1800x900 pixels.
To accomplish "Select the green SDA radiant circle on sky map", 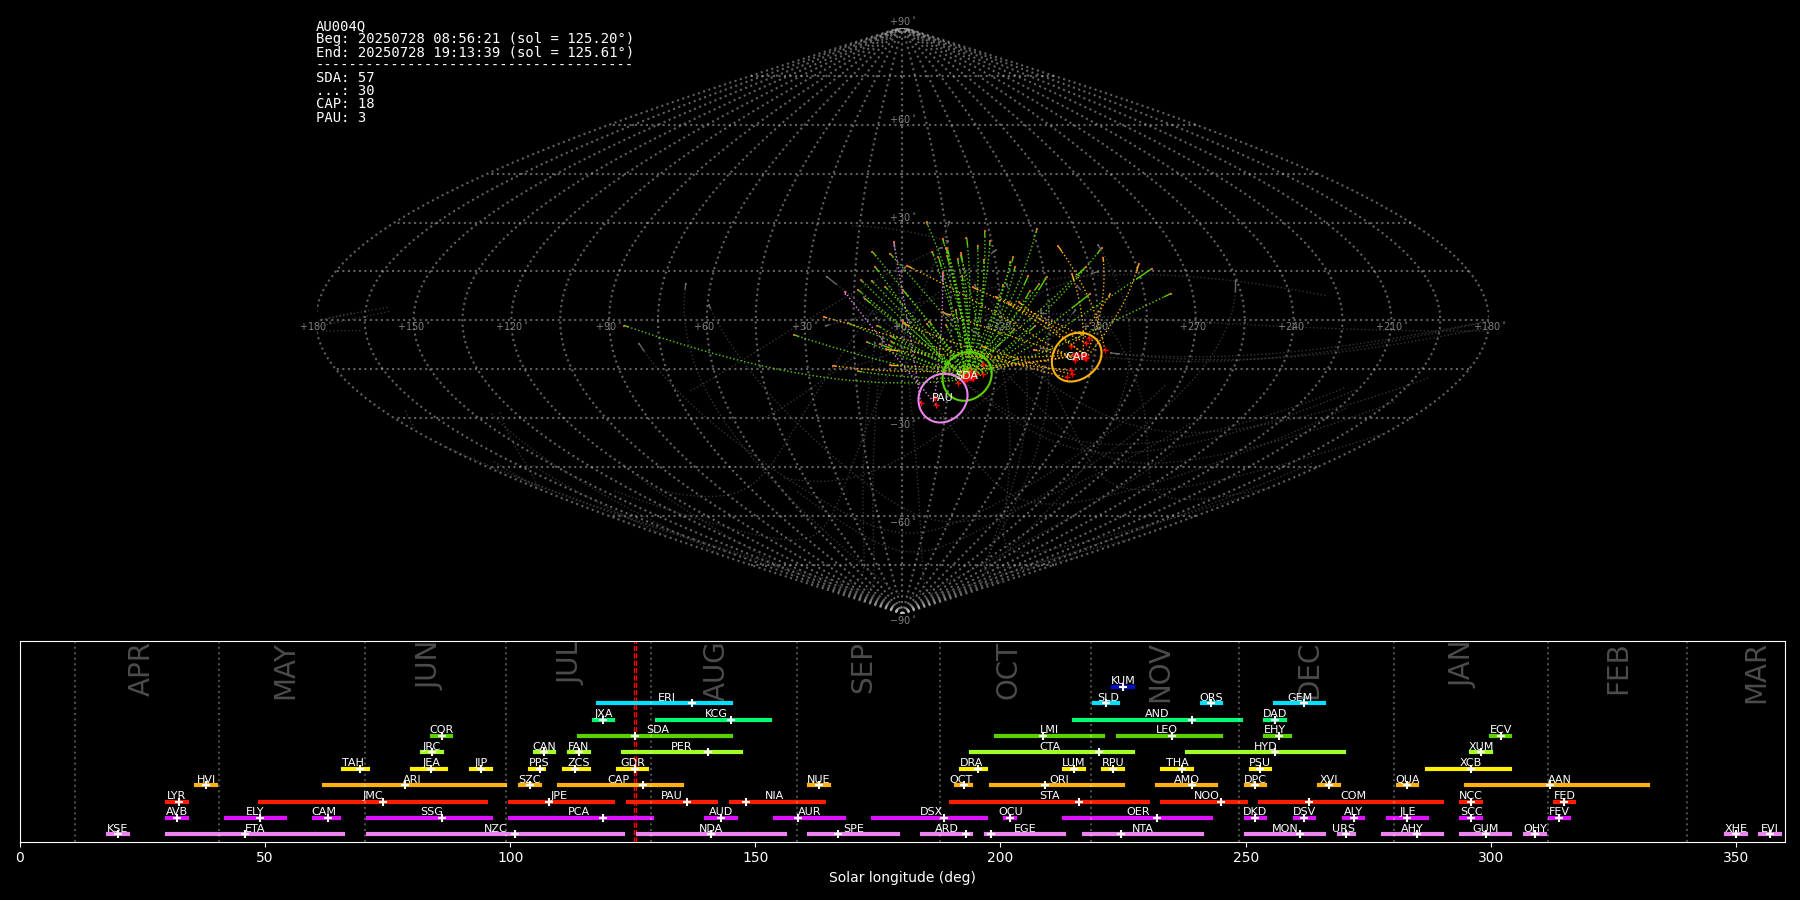I will pyautogui.click(x=967, y=375).
